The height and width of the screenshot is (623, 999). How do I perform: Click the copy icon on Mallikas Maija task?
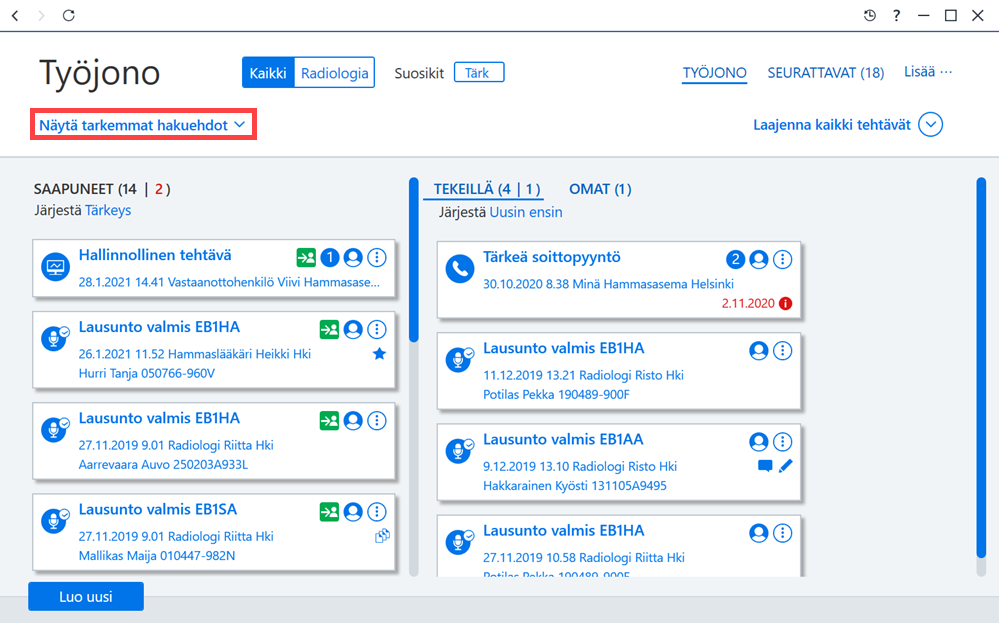tap(382, 536)
